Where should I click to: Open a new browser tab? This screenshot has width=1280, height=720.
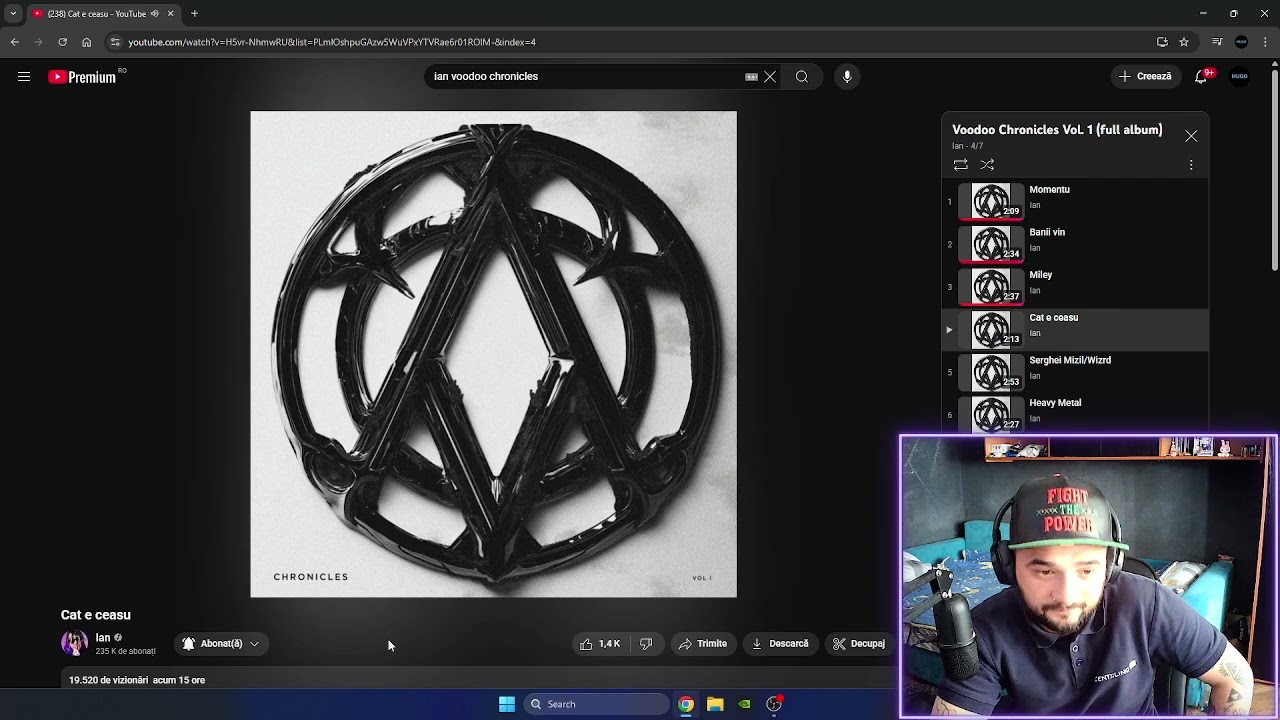coord(195,14)
